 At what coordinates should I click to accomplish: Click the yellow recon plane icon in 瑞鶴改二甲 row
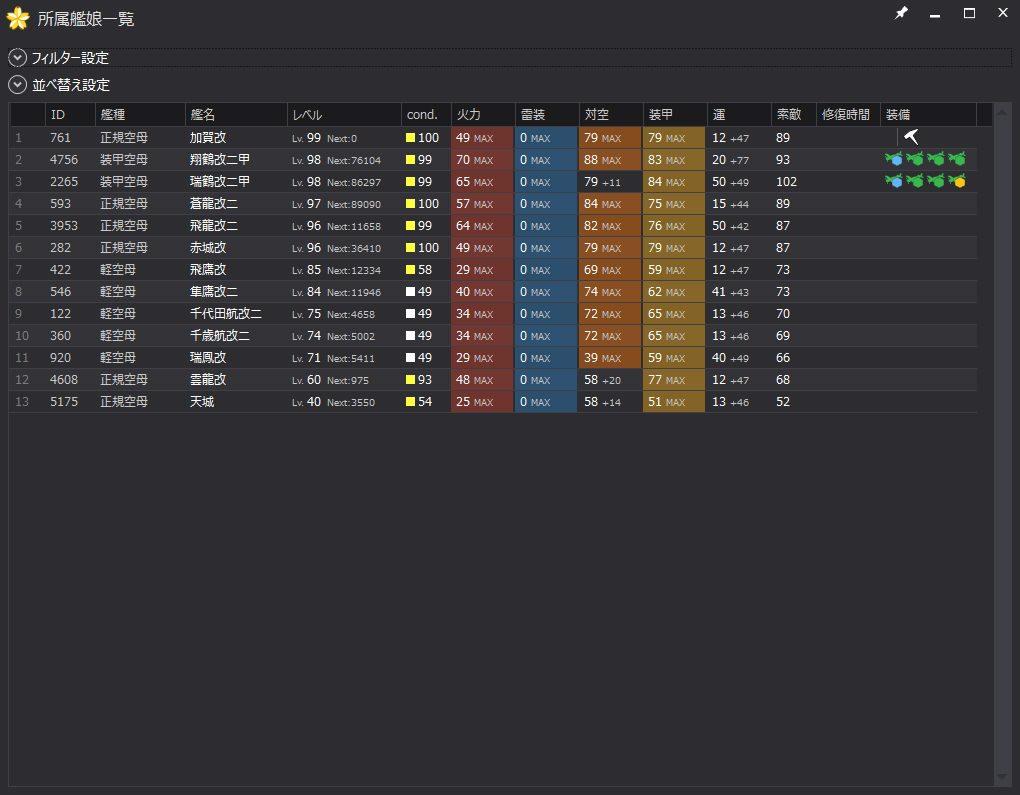956,181
